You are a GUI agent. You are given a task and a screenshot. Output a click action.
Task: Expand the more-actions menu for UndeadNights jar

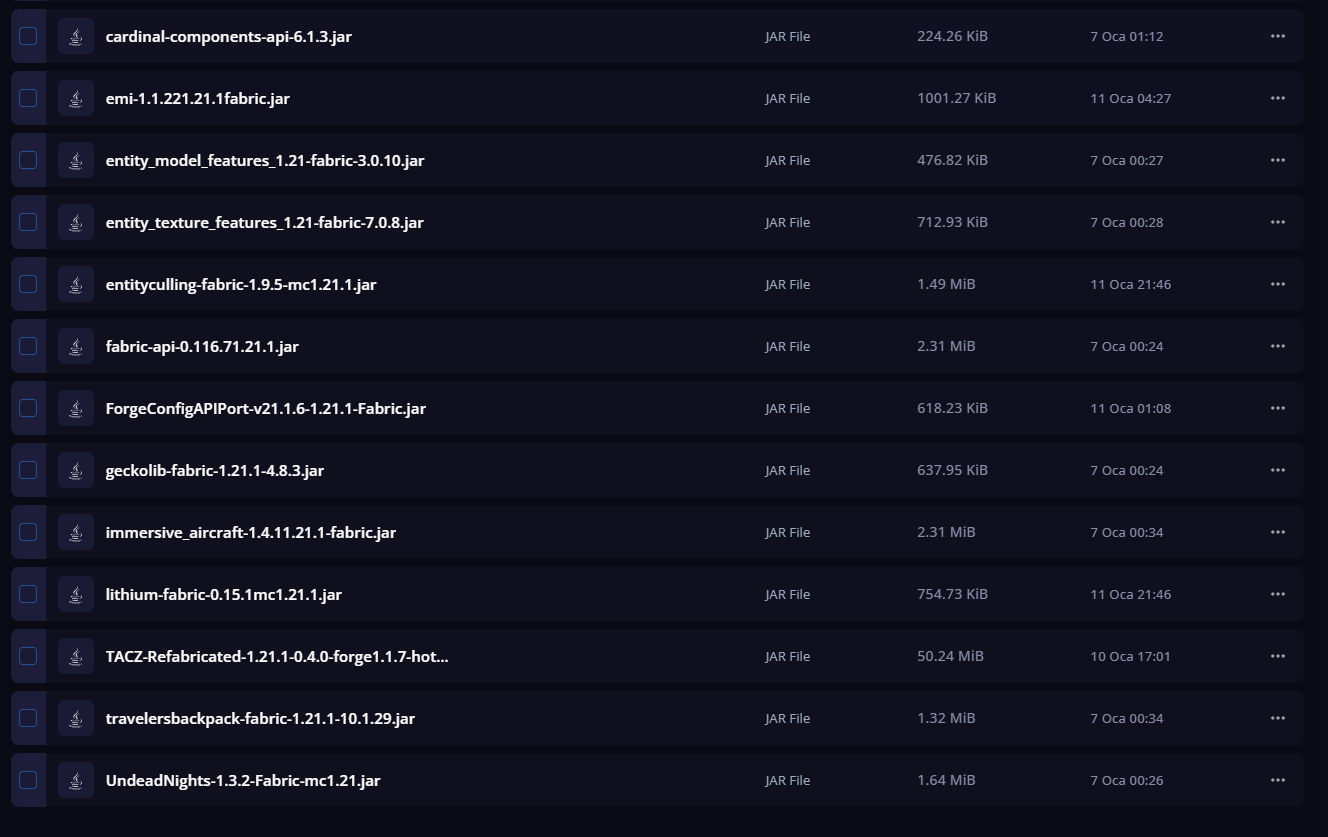(1278, 780)
